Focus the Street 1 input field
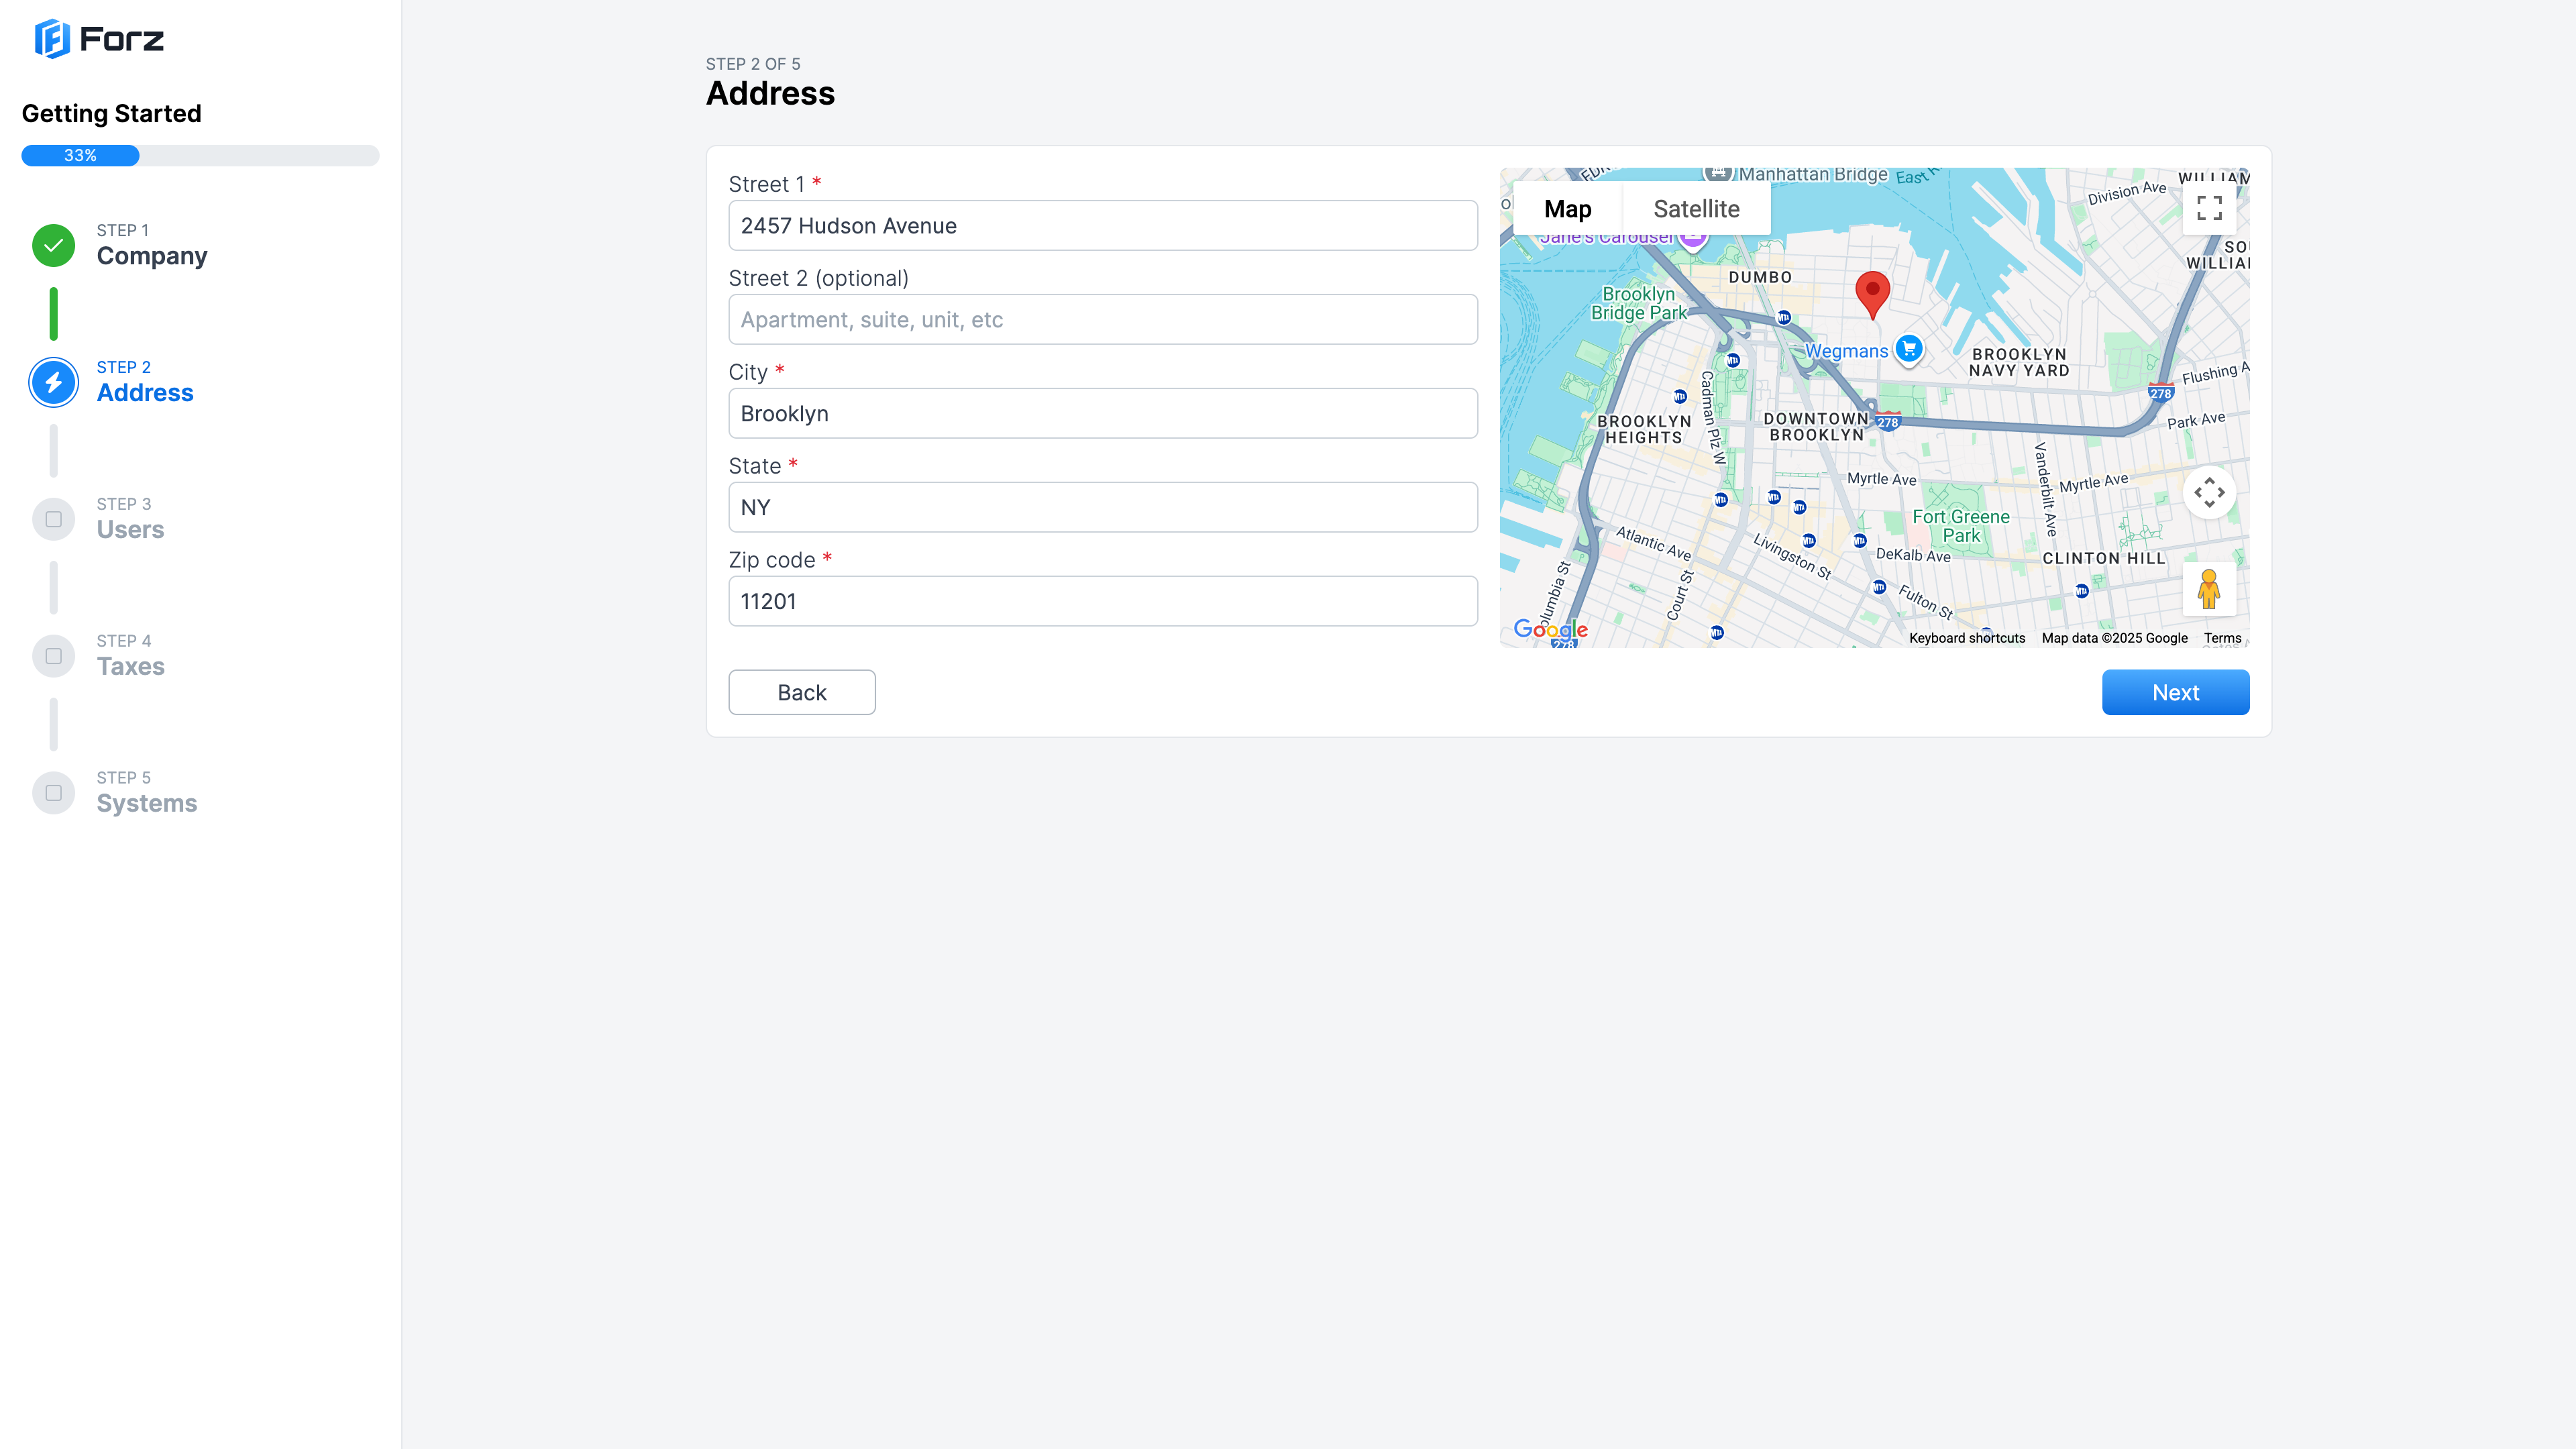Screen dimensions: 2576x1449 [1103, 225]
